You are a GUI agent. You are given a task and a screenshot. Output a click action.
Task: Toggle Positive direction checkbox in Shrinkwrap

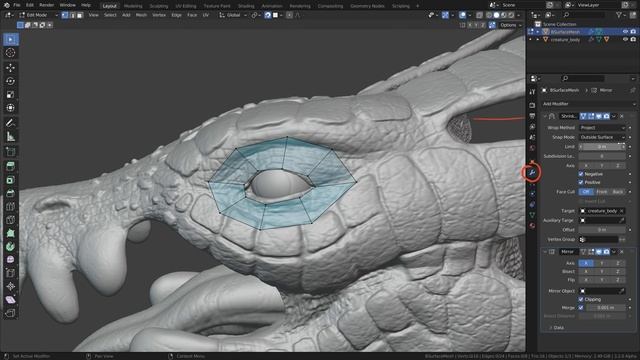point(581,182)
